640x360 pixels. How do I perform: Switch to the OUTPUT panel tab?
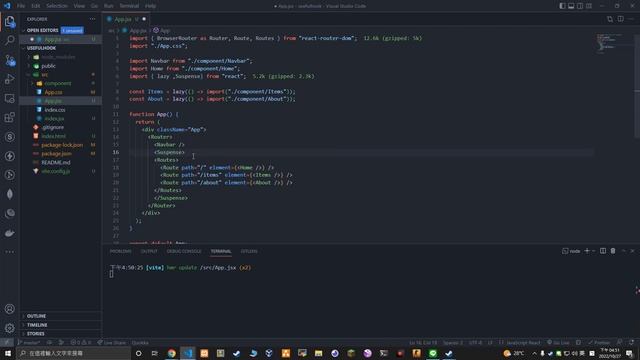tap(149, 251)
